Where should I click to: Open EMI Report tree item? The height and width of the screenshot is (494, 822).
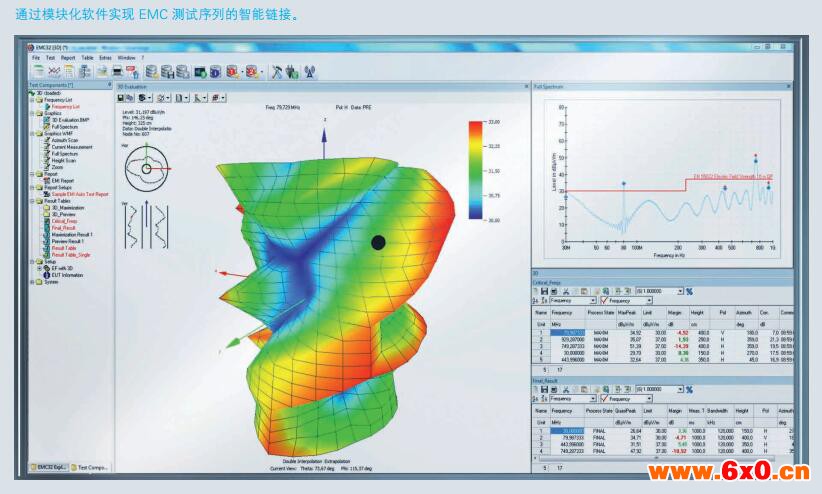62,181
